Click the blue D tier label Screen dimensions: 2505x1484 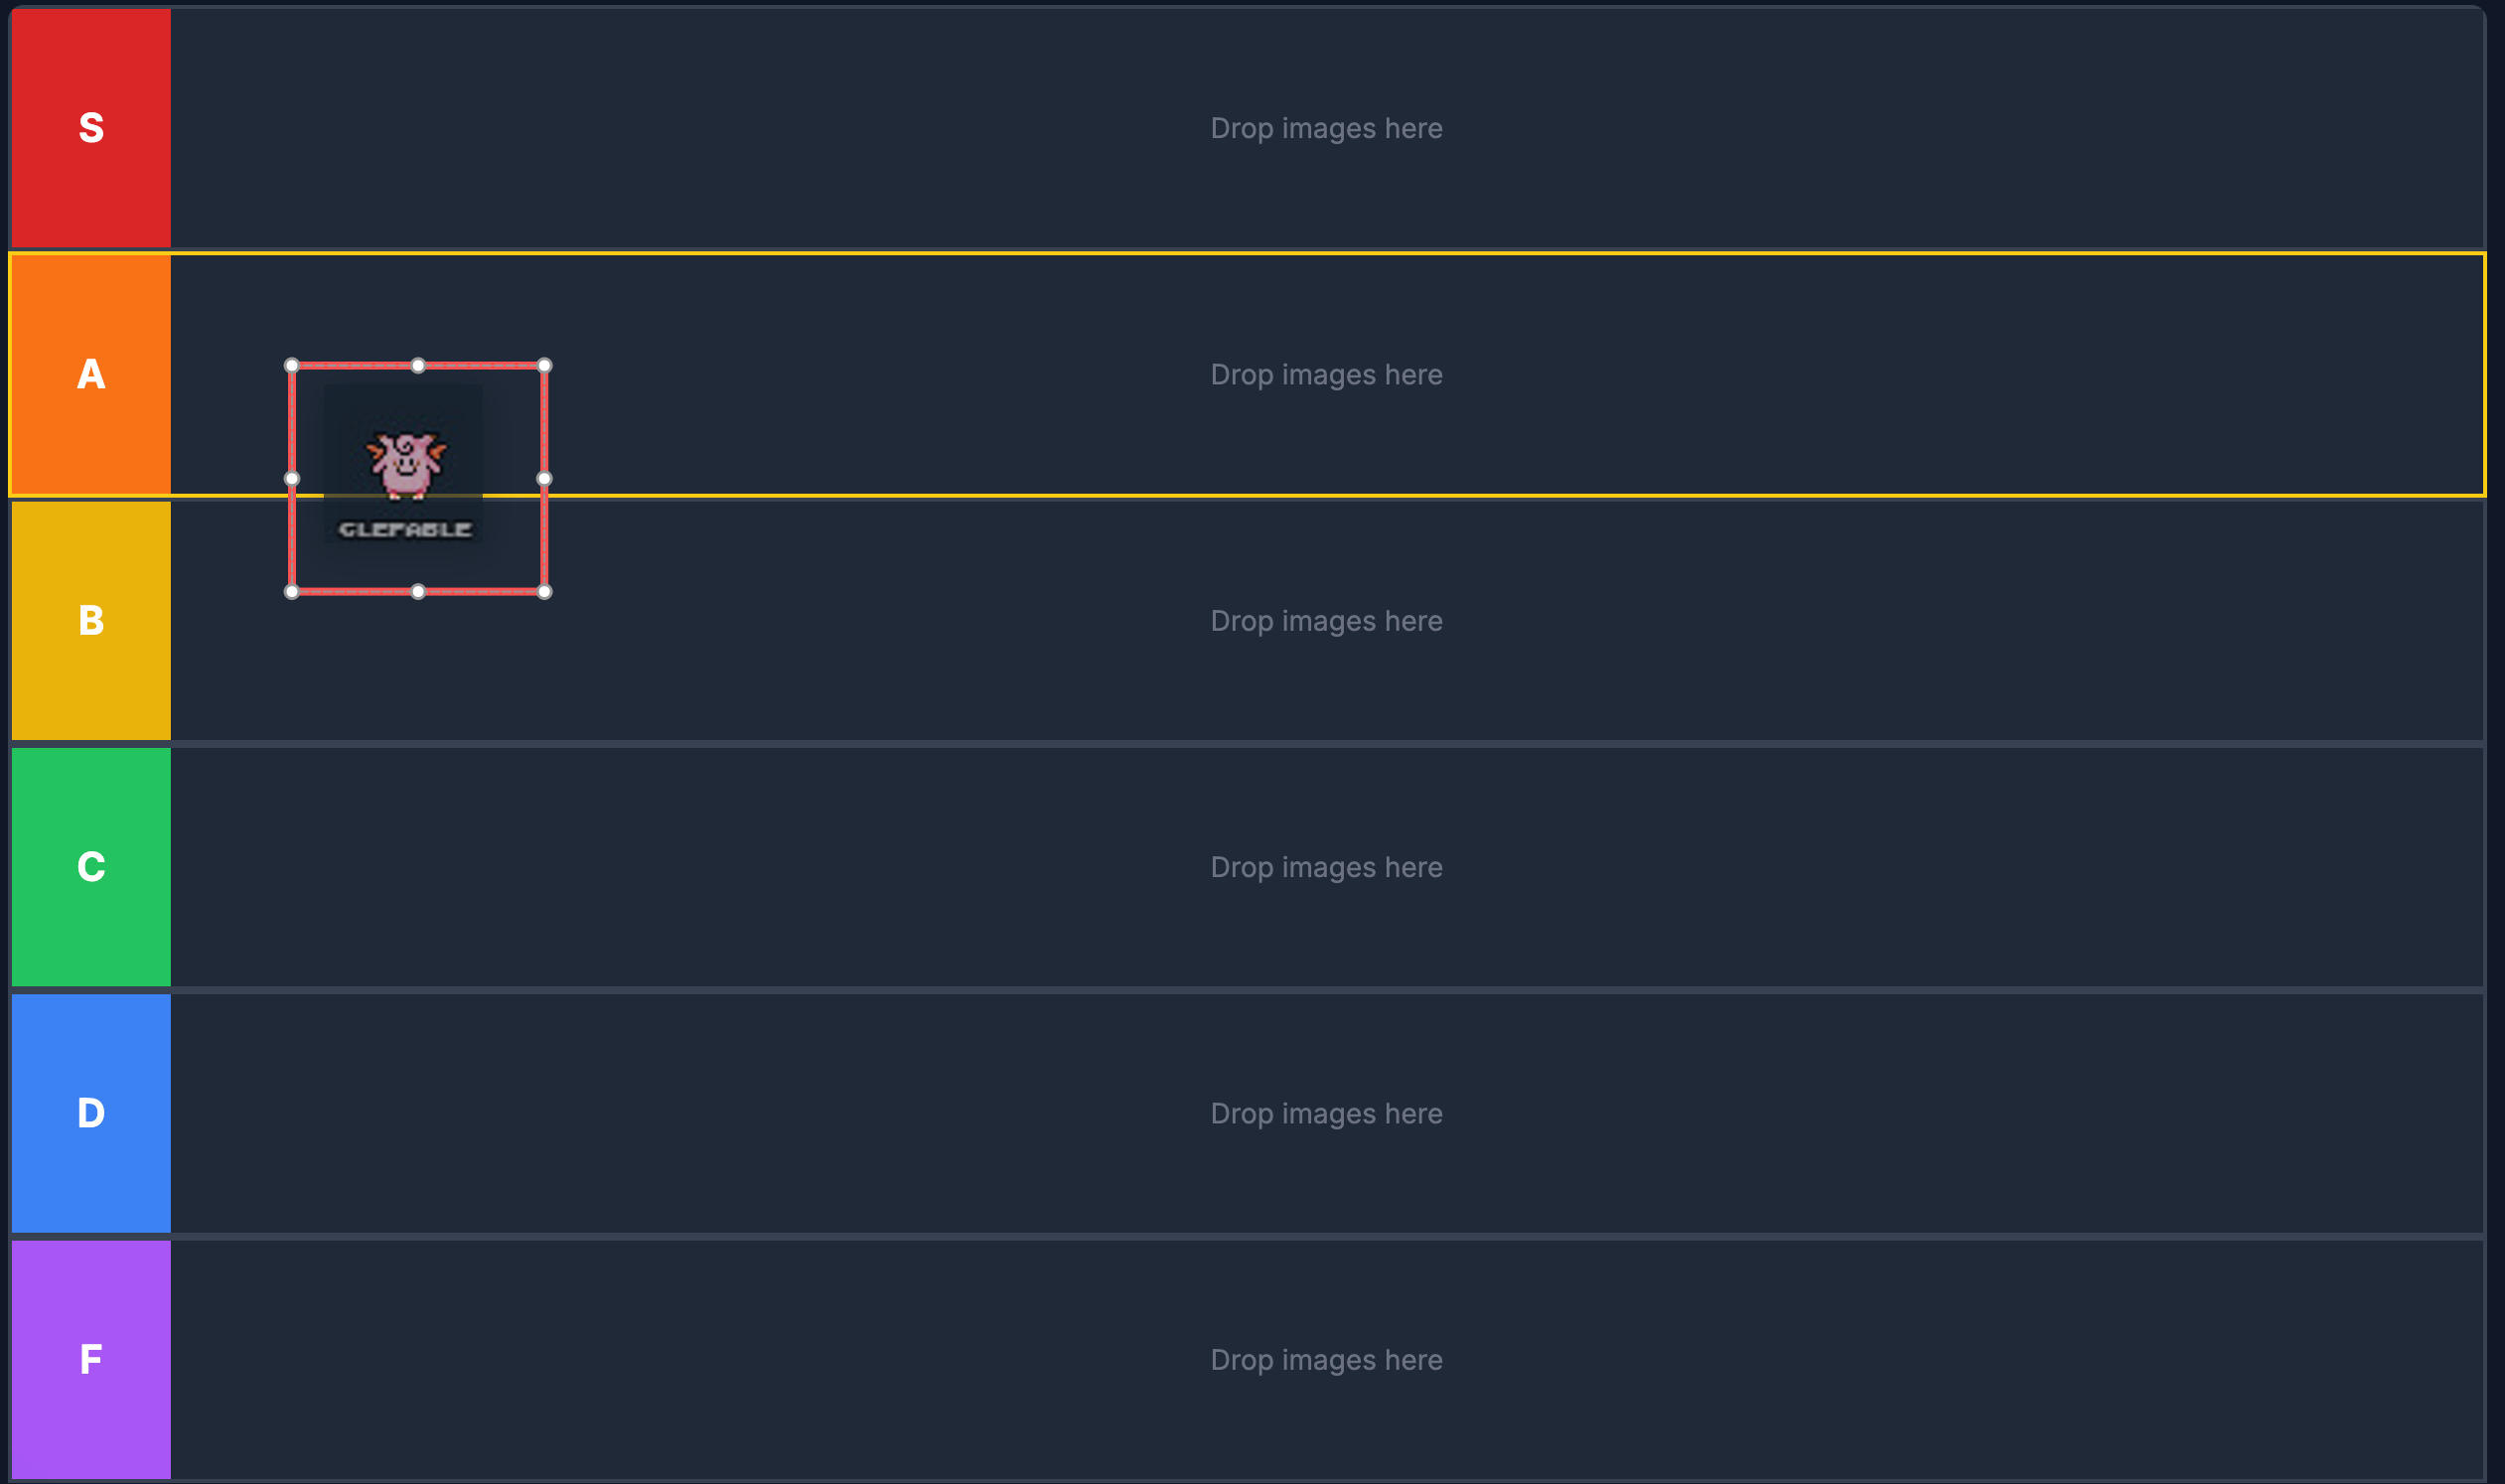click(x=91, y=1112)
